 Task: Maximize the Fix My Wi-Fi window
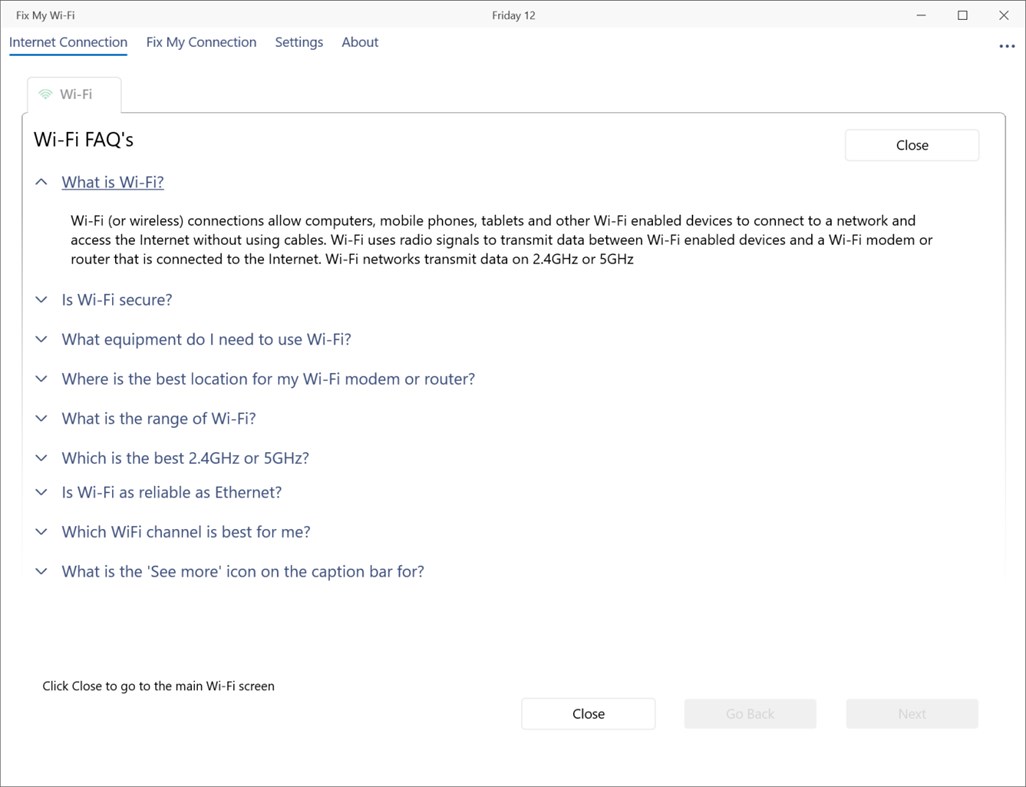click(x=962, y=15)
